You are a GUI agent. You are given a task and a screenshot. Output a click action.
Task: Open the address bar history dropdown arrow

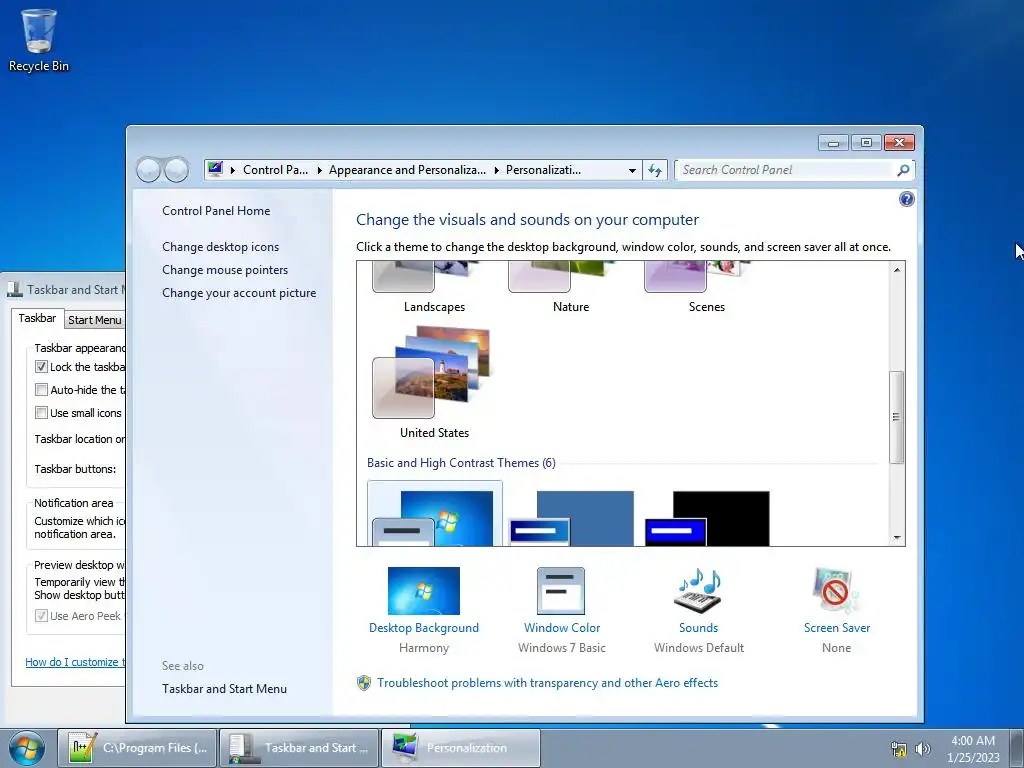point(632,170)
